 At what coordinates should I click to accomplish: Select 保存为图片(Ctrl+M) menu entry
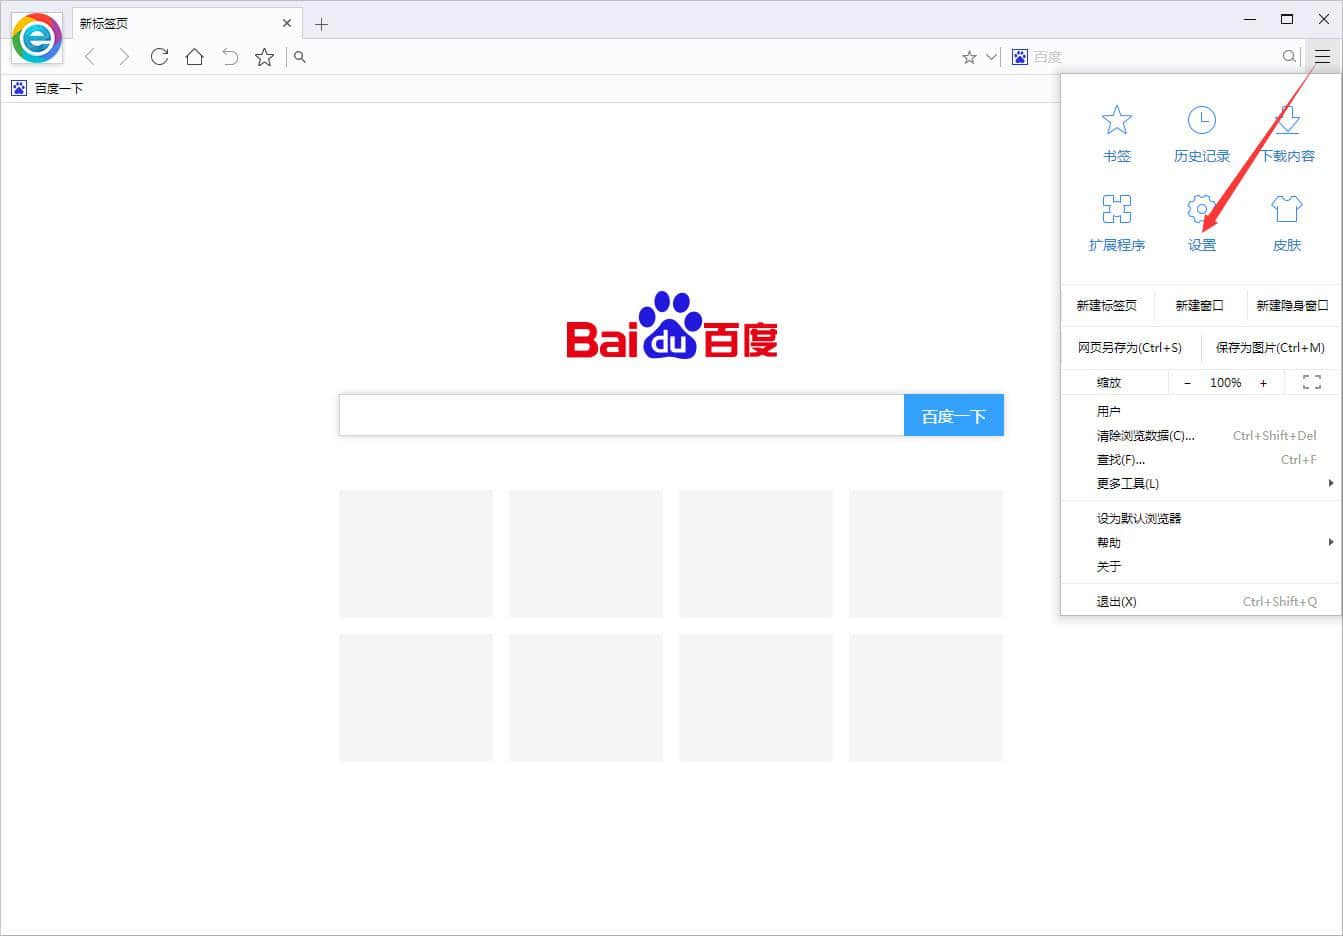point(1270,347)
